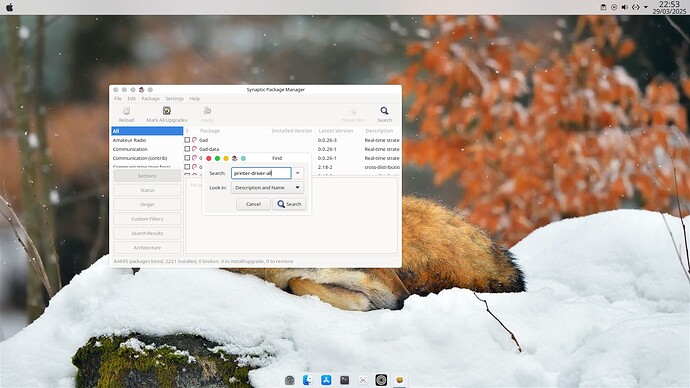Image resolution: width=690 pixels, height=388 pixels.
Task: Click the Mark All Upgrades toolbar icon
Action: pyautogui.click(x=167, y=111)
